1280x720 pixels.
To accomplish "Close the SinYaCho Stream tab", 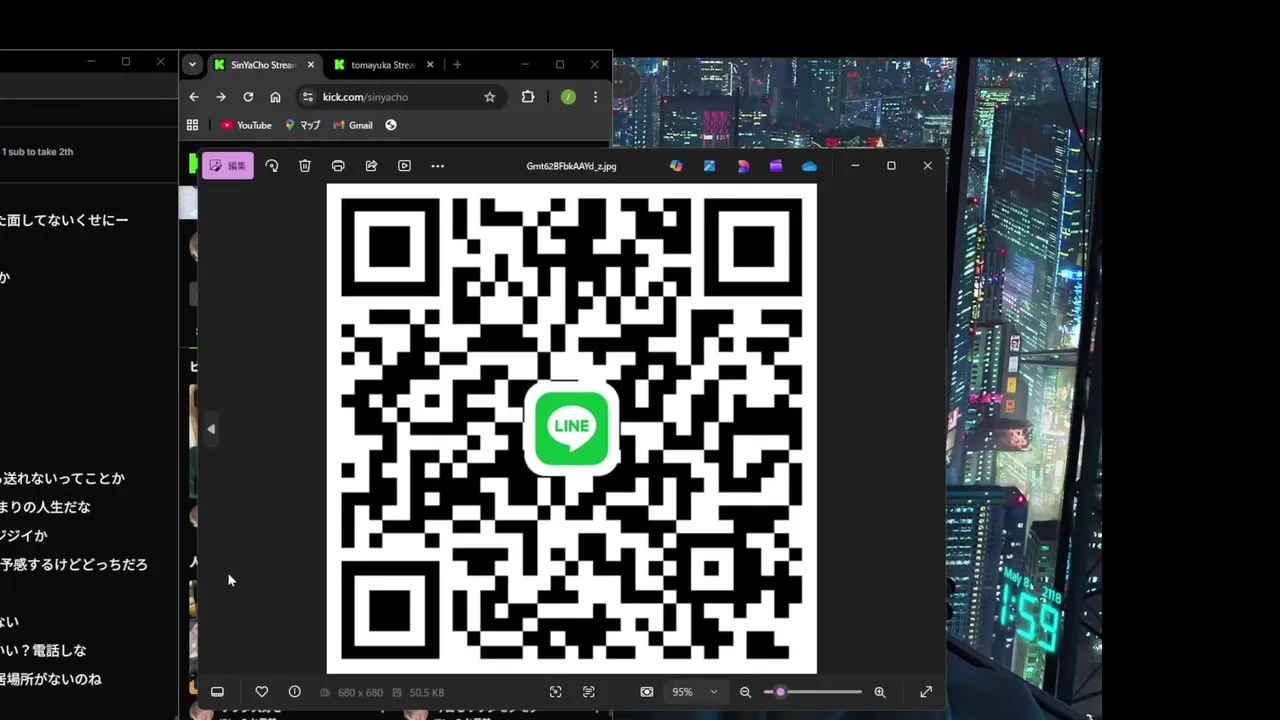I will pos(311,65).
